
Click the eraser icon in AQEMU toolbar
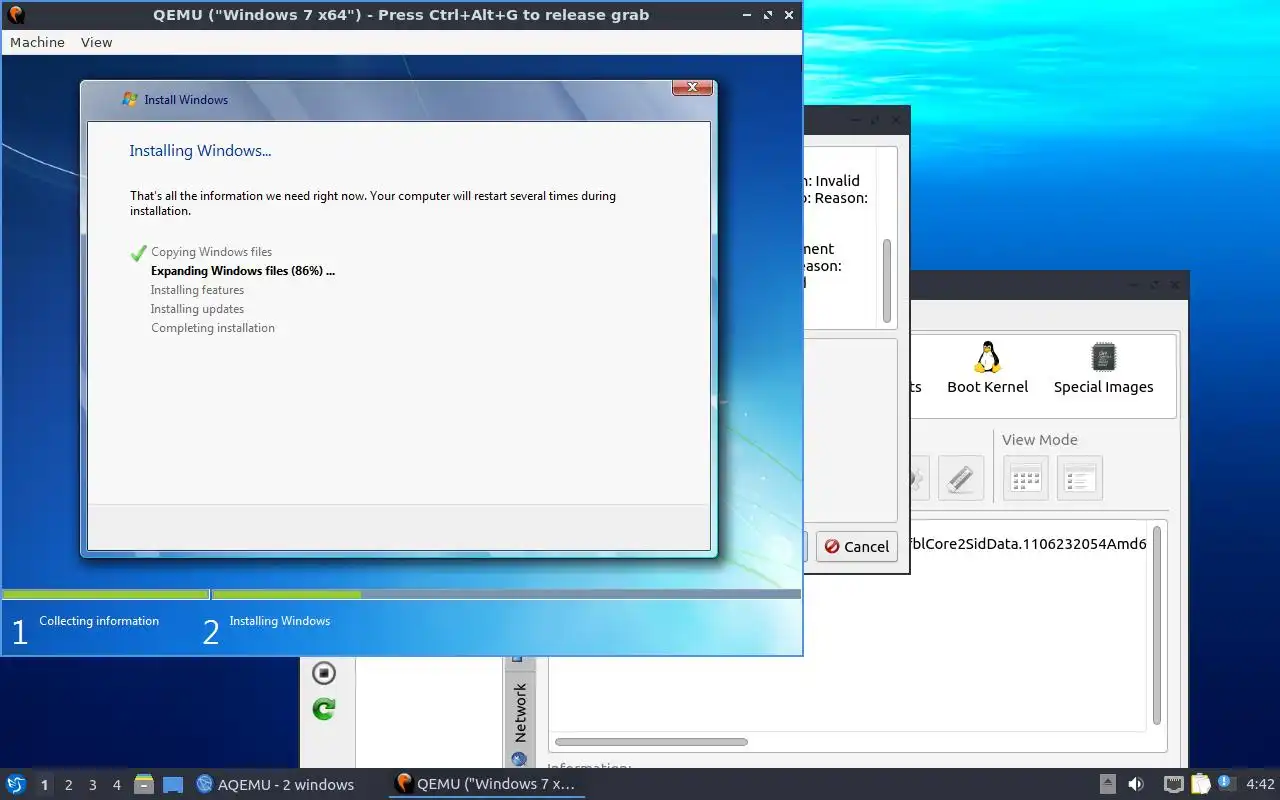960,478
